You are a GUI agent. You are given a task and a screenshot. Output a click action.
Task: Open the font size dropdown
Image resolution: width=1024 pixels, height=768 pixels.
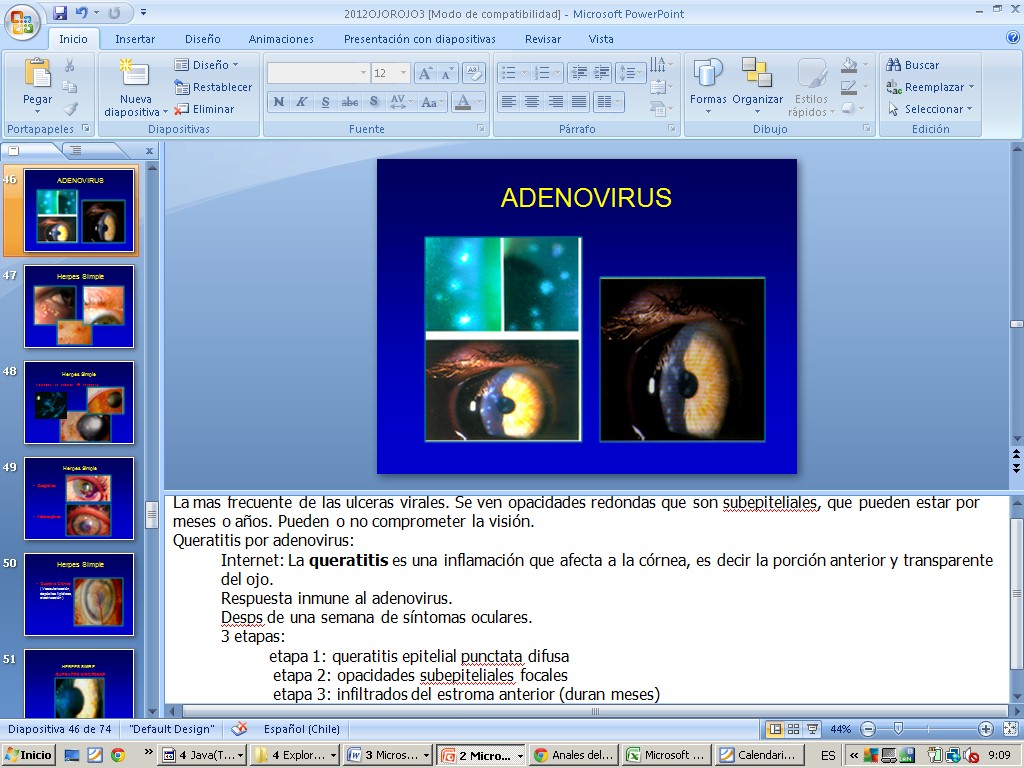point(404,73)
